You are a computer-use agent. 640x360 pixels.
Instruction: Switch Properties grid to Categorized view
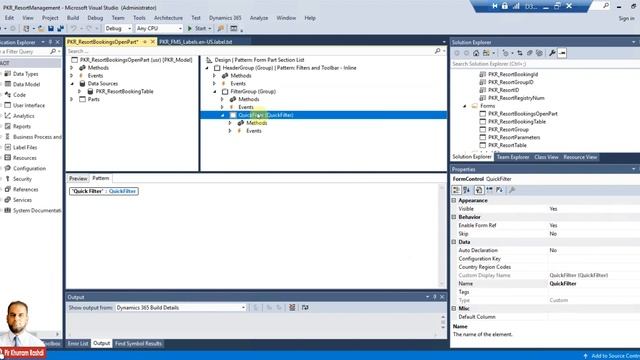point(456,190)
